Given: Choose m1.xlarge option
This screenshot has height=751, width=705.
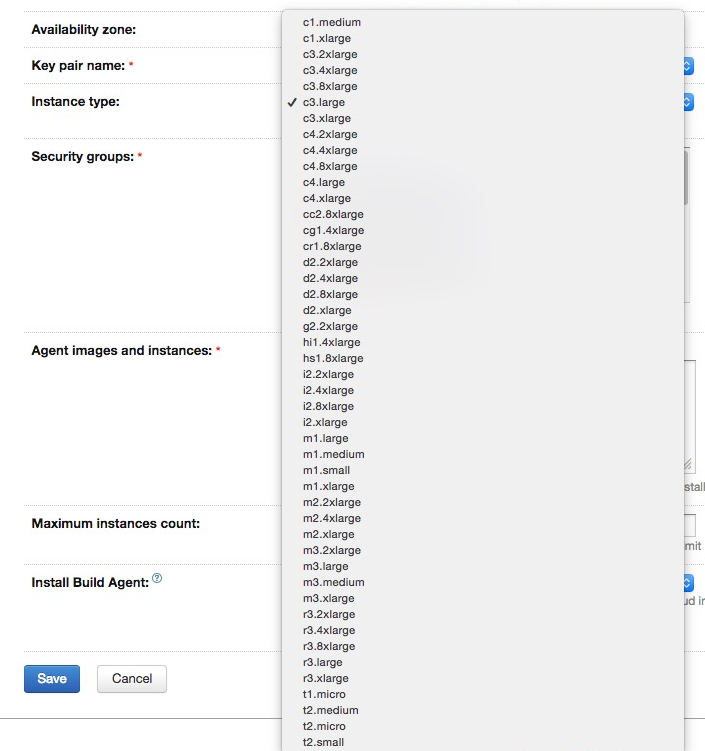Looking at the screenshot, I should pyautogui.click(x=483, y=486).
